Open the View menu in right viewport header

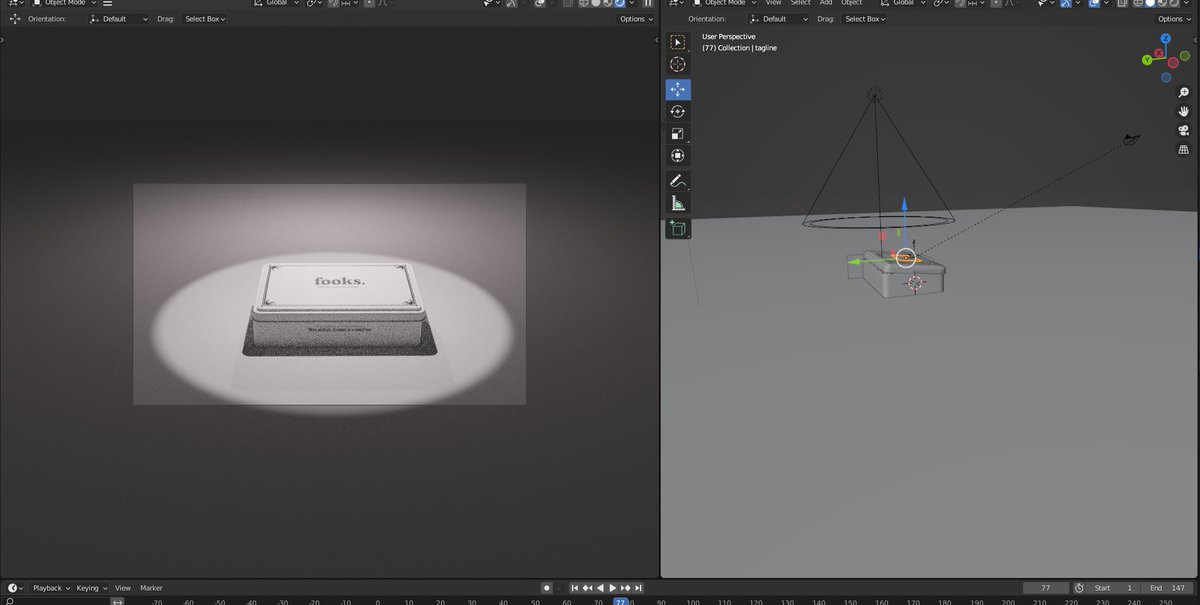[x=773, y=3]
